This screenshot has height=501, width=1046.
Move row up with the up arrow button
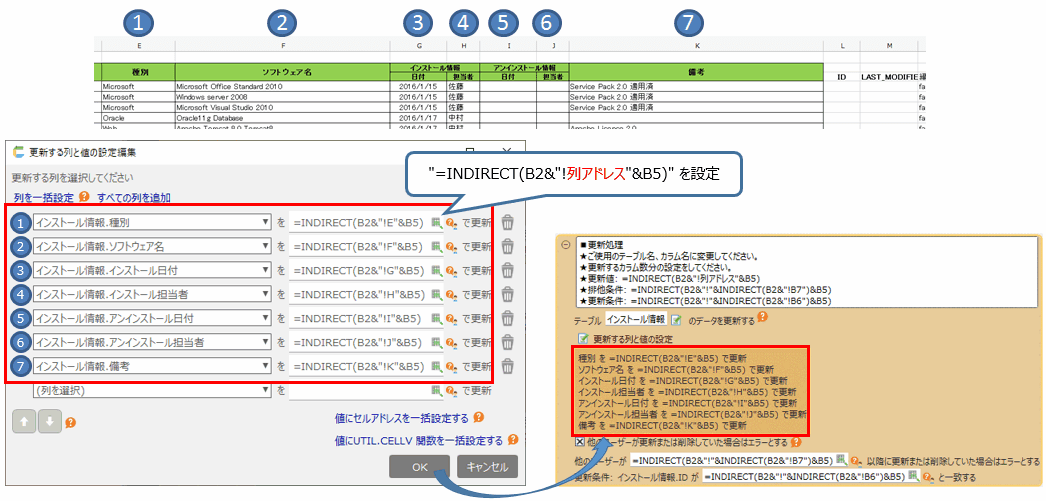23,421
